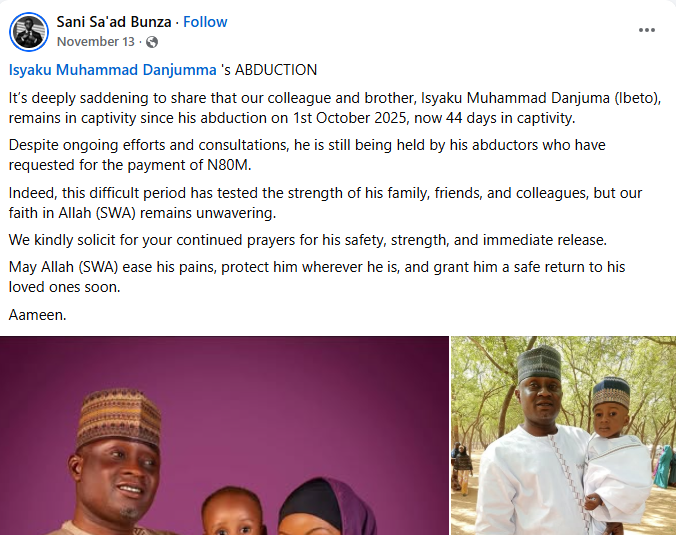This screenshot has width=676, height=535.
Task: Click the baby in the left photo
Action: 232,512
